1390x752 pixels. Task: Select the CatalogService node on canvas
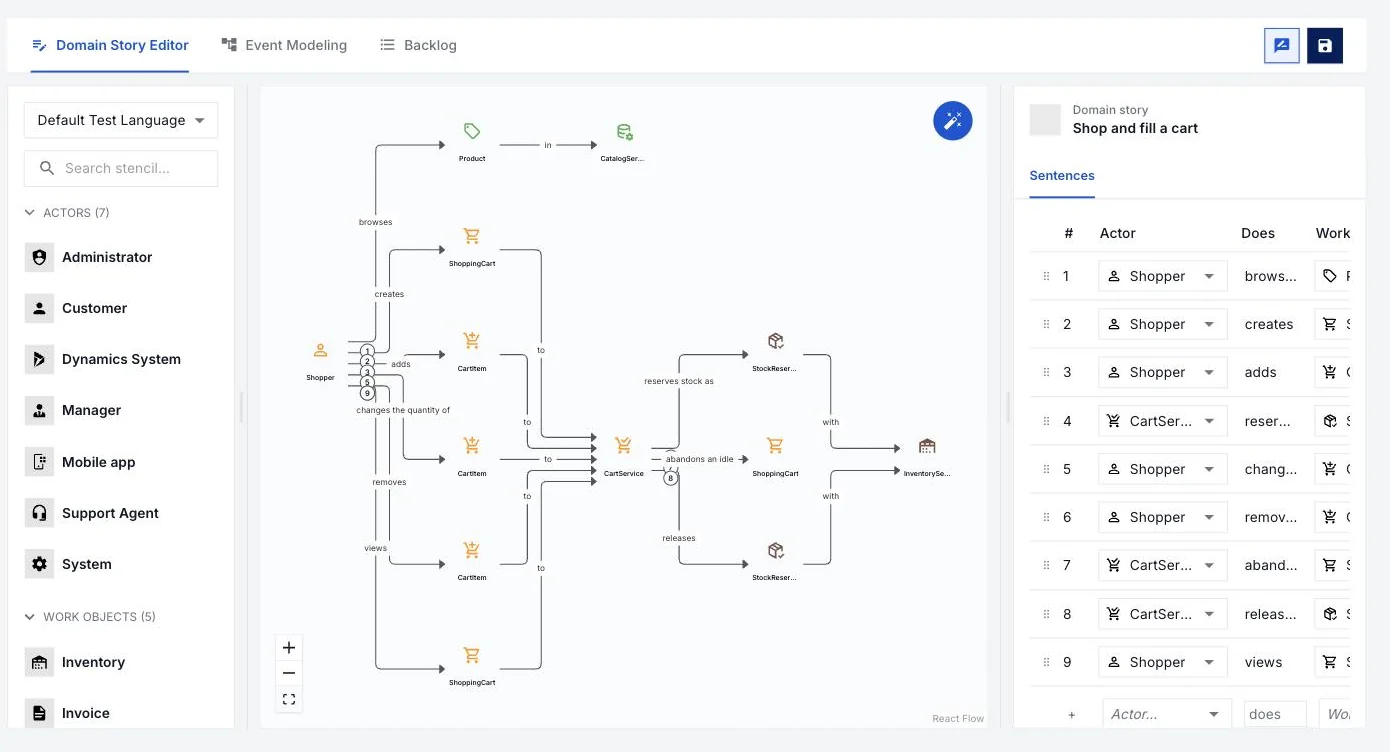(x=623, y=142)
